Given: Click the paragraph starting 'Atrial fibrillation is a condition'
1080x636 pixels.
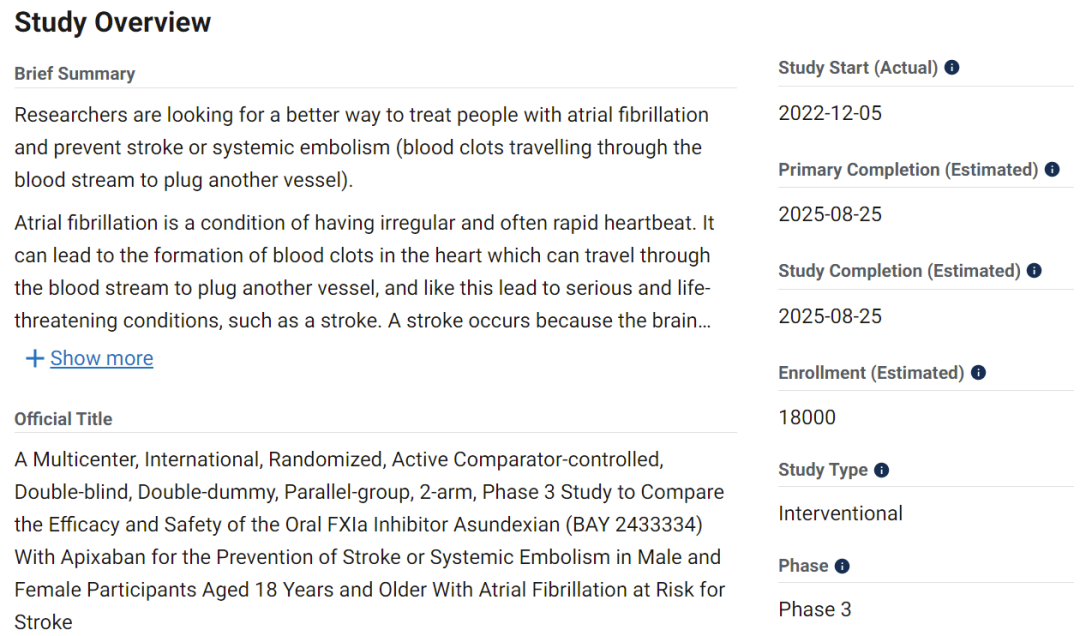Looking at the screenshot, I should [362, 271].
